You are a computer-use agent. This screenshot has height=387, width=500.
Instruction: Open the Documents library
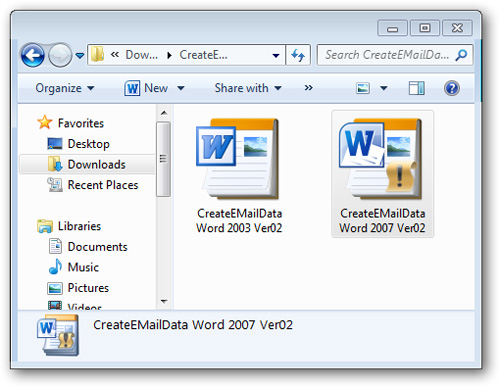point(97,247)
